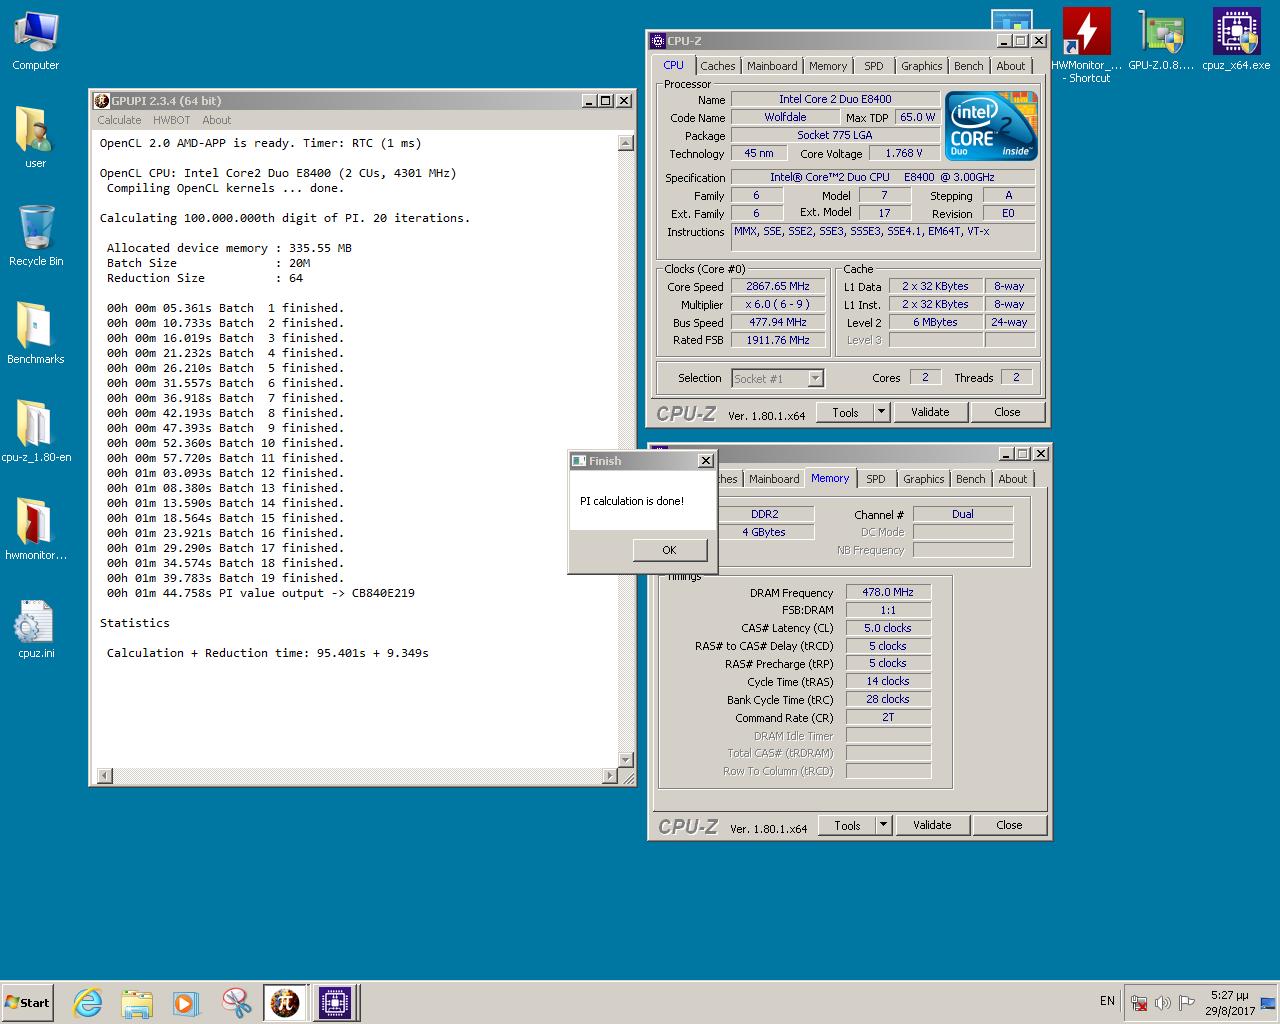The height and width of the screenshot is (1024, 1280).
Task: Open Graphics tab in lower CPU-Z window
Action: (x=923, y=479)
